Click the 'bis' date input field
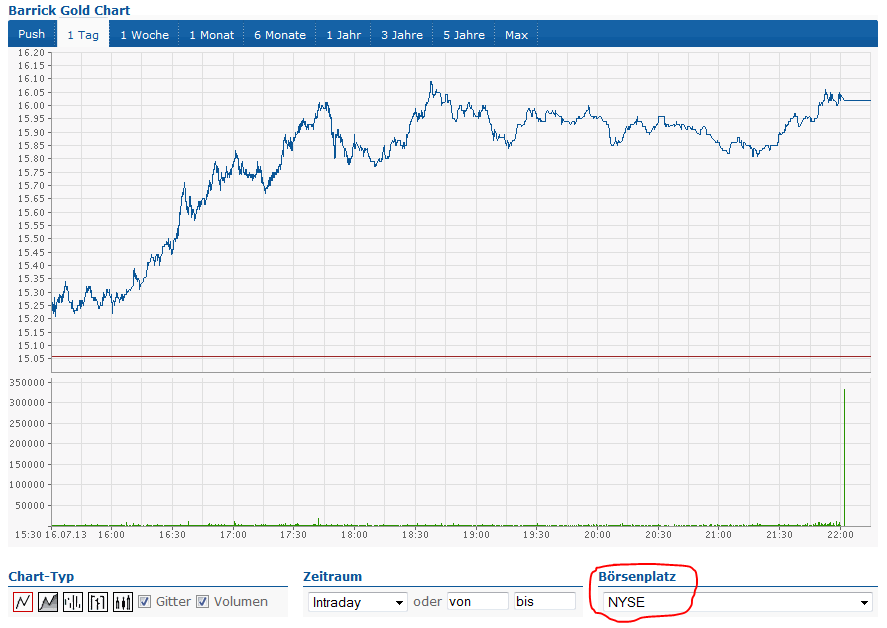Viewport: 887px width, 628px height. tap(545, 601)
